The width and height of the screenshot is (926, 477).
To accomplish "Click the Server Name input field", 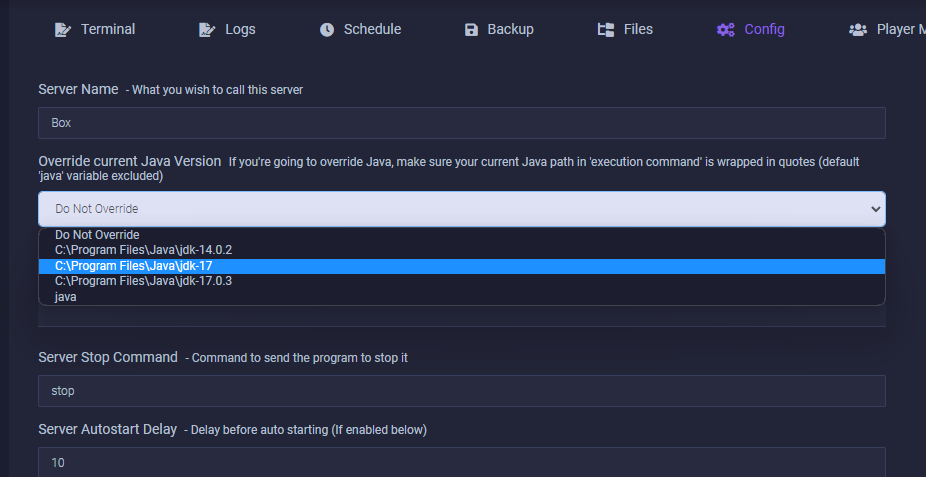I will [x=461, y=123].
